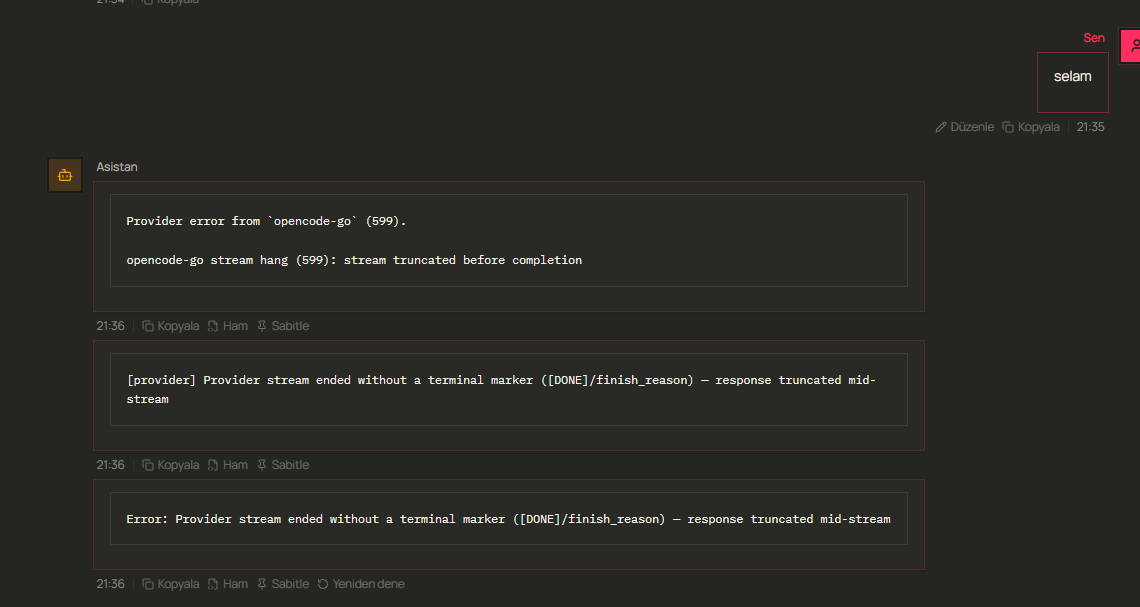Viewport: 1140px width, 607px height.
Task: Click the '[provider] Provider stream ended' text
Action: (501, 389)
